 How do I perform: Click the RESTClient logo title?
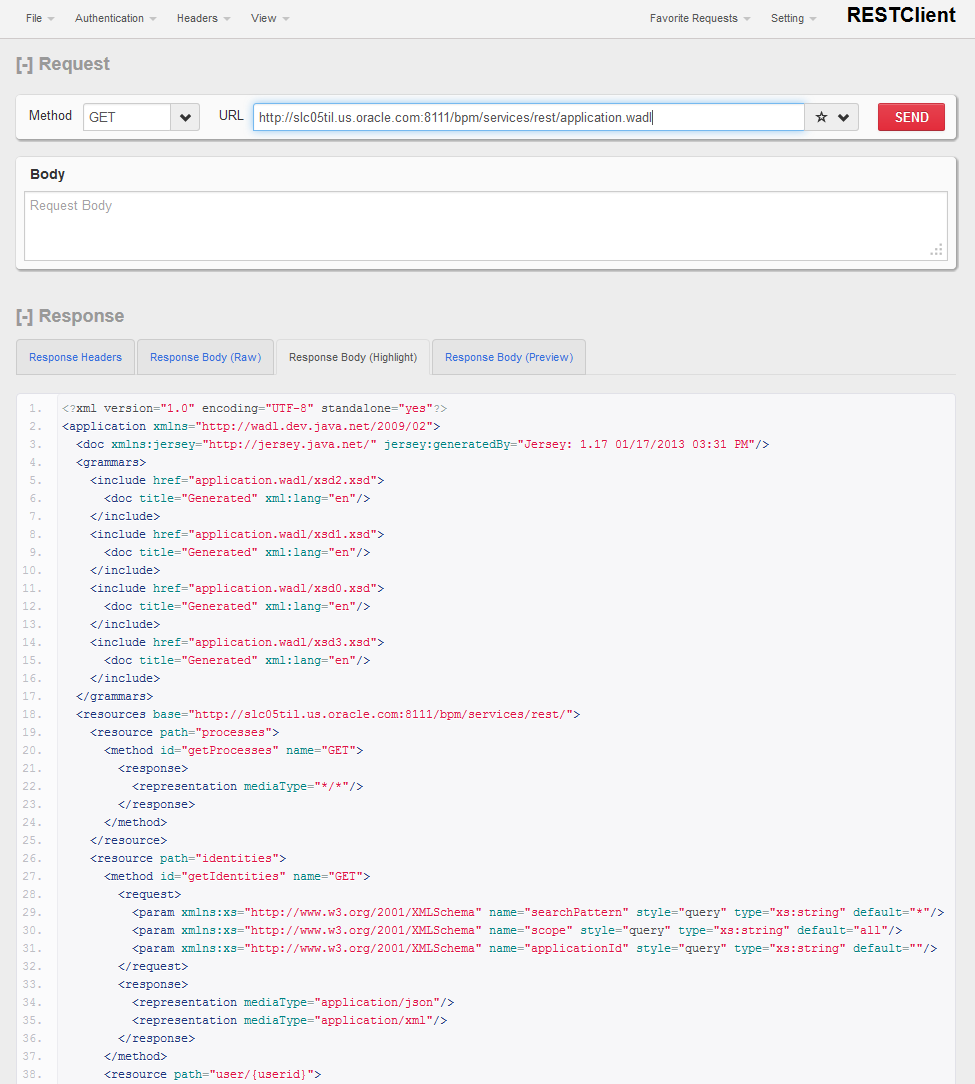[901, 15]
